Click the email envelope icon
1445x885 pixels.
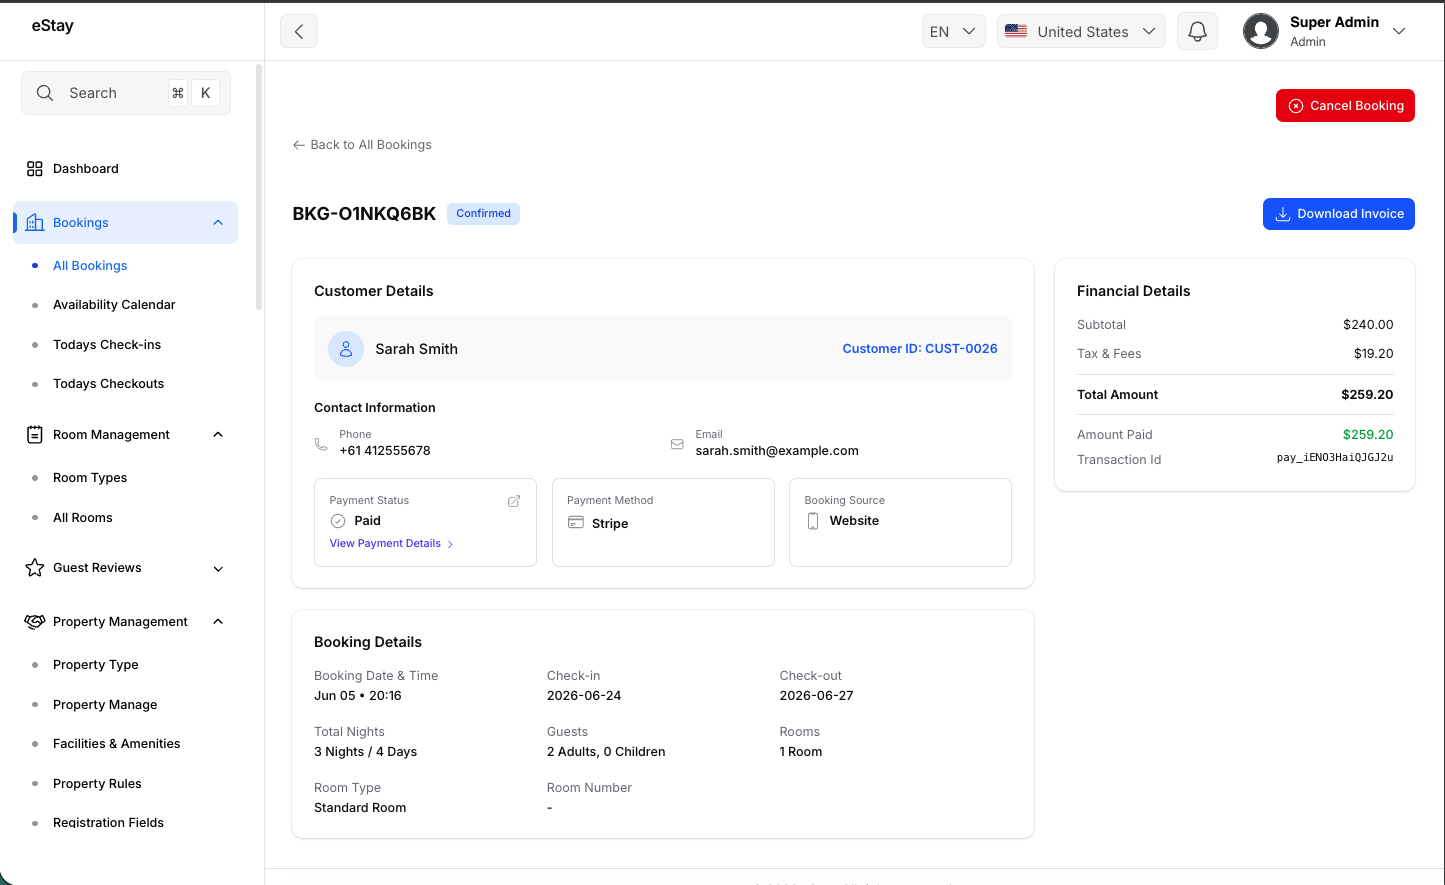677,444
